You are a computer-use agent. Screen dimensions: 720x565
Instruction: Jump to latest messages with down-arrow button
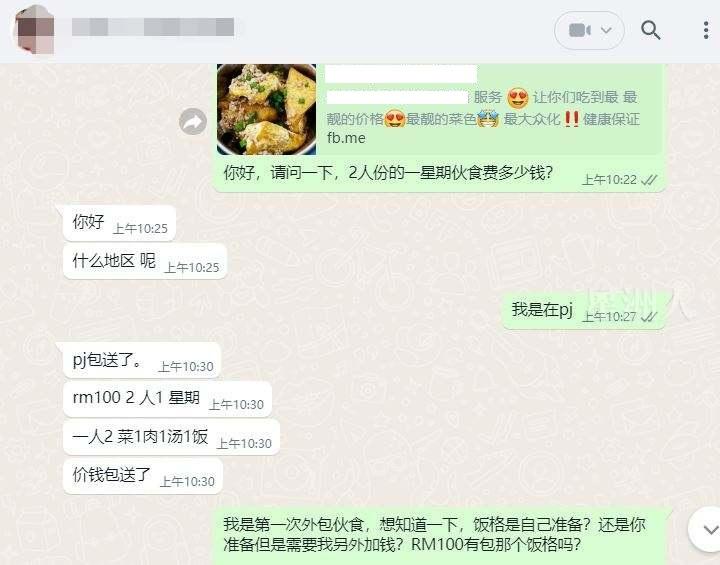click(706, 529)
